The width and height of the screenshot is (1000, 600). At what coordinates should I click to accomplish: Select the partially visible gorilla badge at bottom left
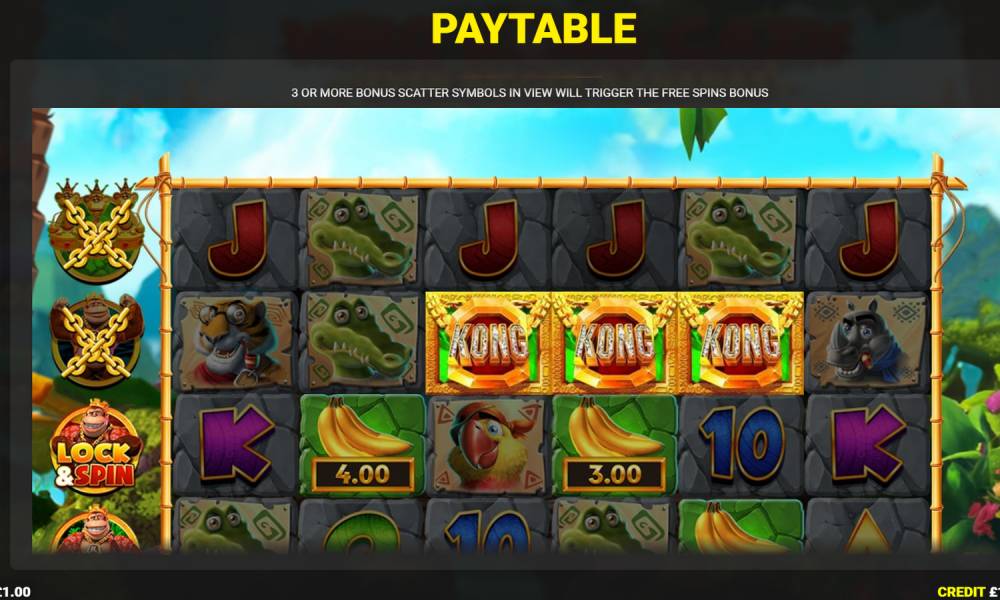coord(96,529)
